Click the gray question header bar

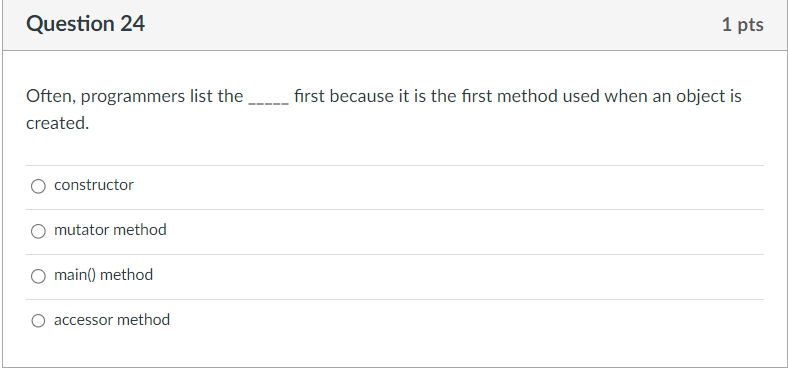tap(395, 25)
